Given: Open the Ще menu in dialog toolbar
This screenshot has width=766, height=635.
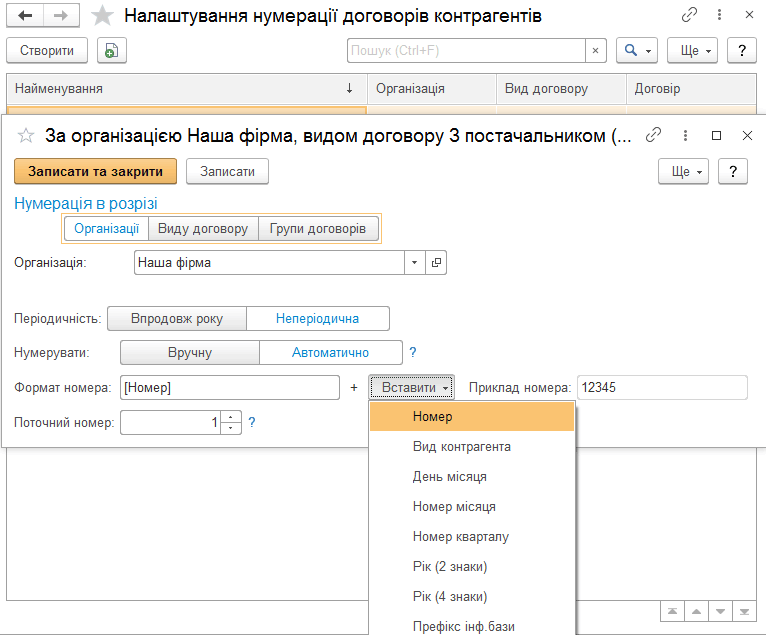Looking at the screenshot, I should click(x=683, y=171).
